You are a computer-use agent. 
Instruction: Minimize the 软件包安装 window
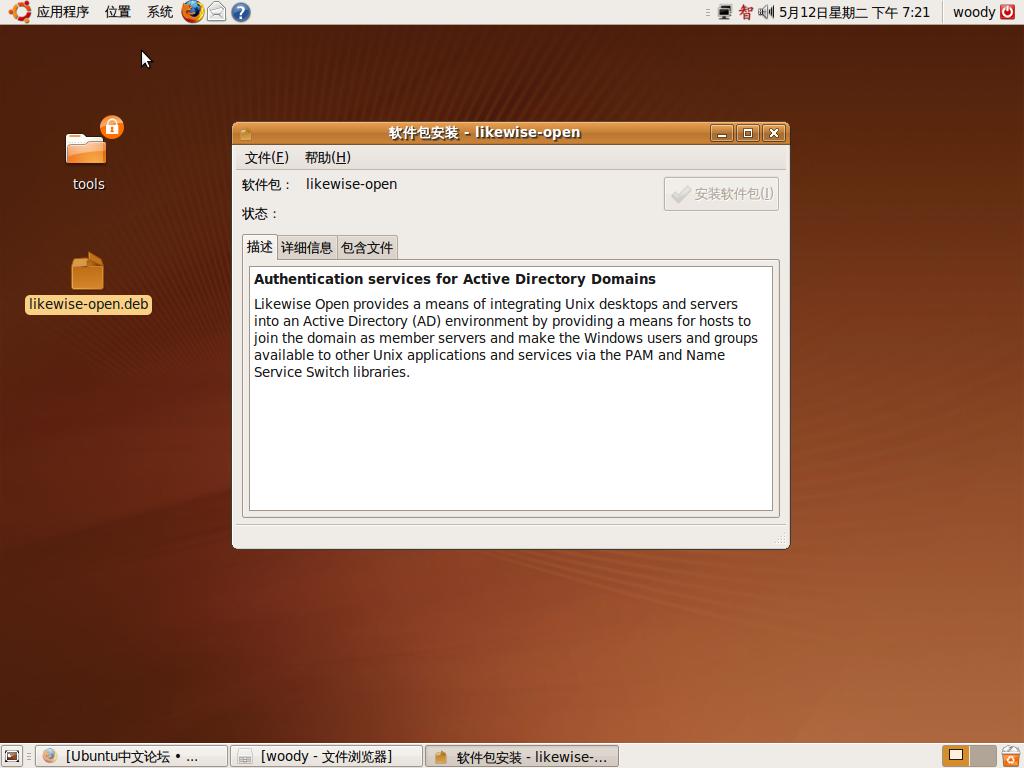click(x=722, y=133)
